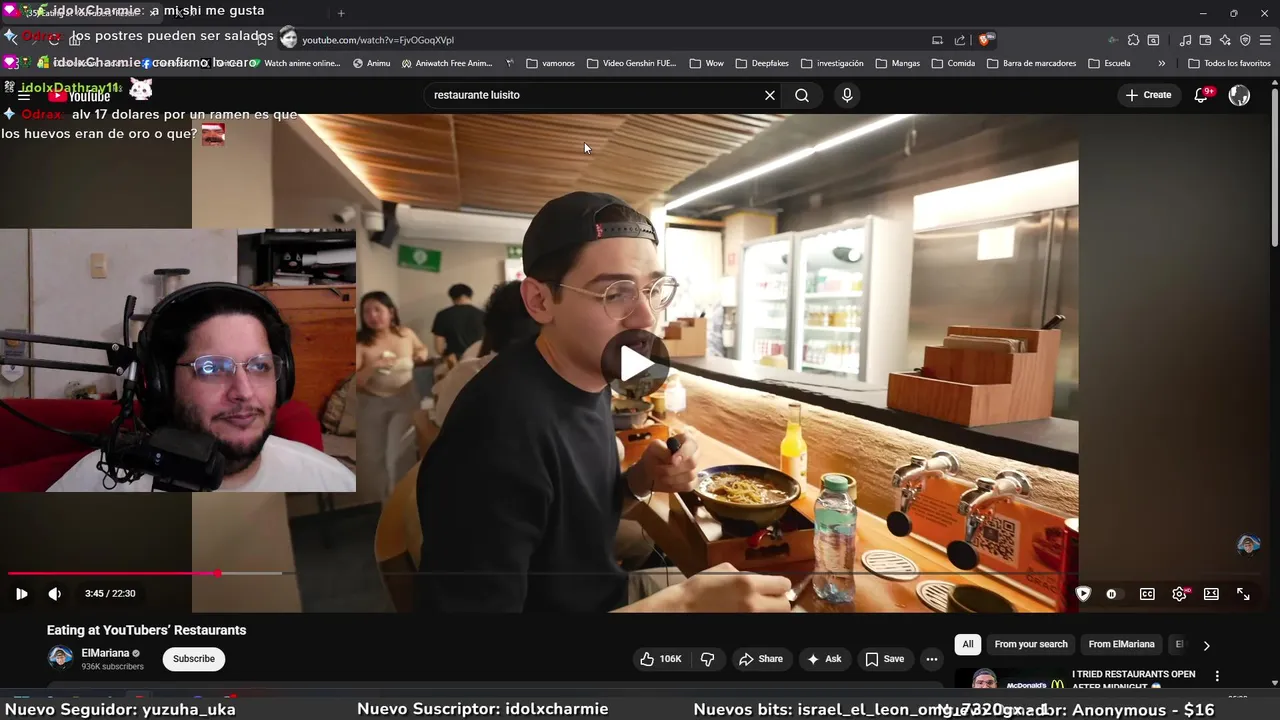Open options for I Tried Restaurants video
Image resolution: width=1280 pixels, height=720 pixels.
(x=1217, y=676)
